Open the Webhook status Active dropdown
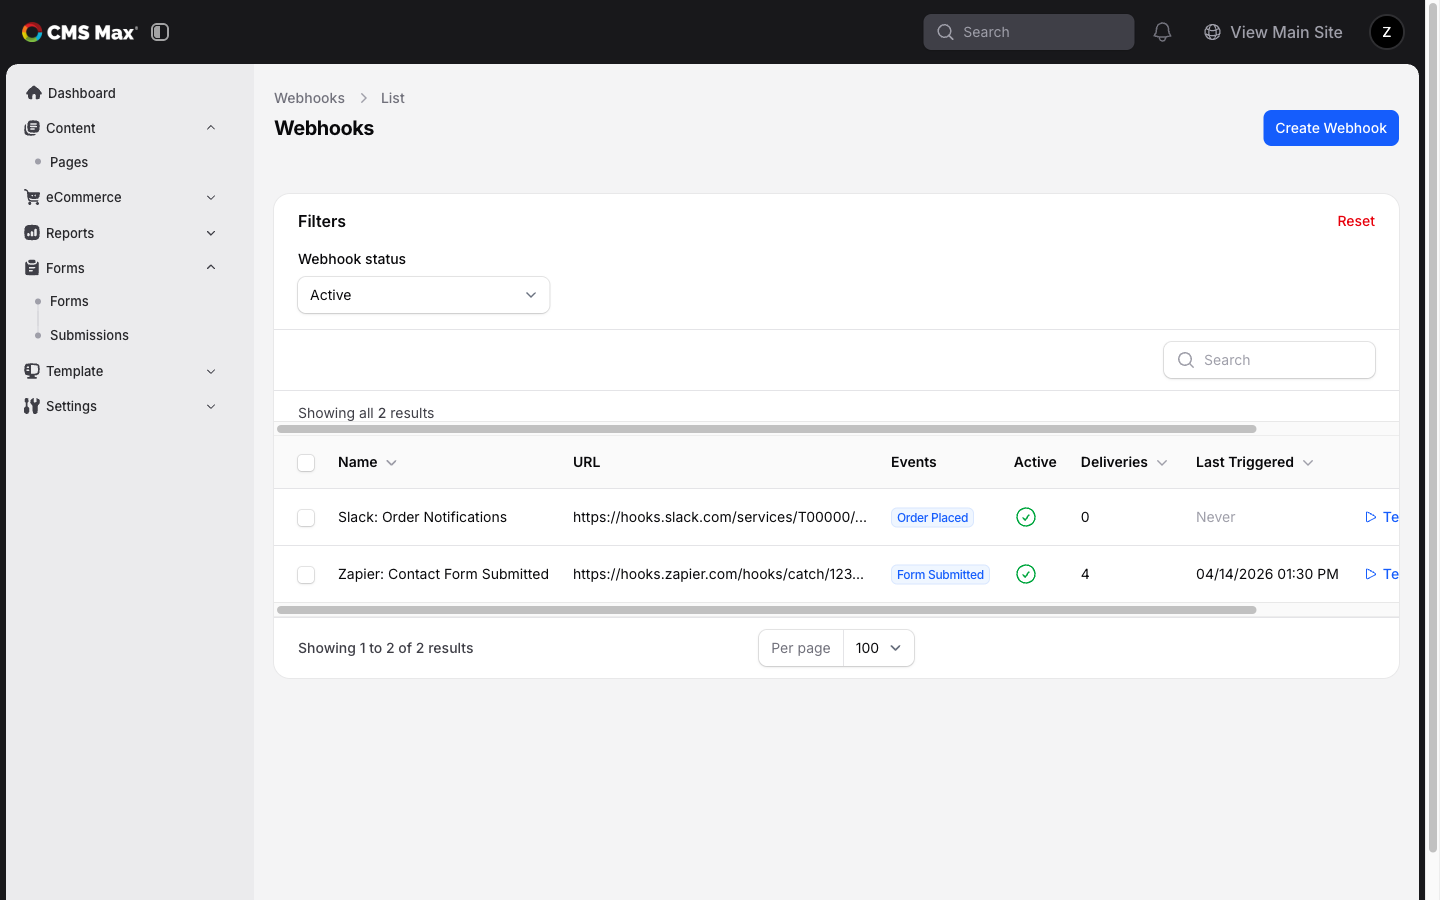The height and width of the screenshot is (900, 1440). pos(424,295)
